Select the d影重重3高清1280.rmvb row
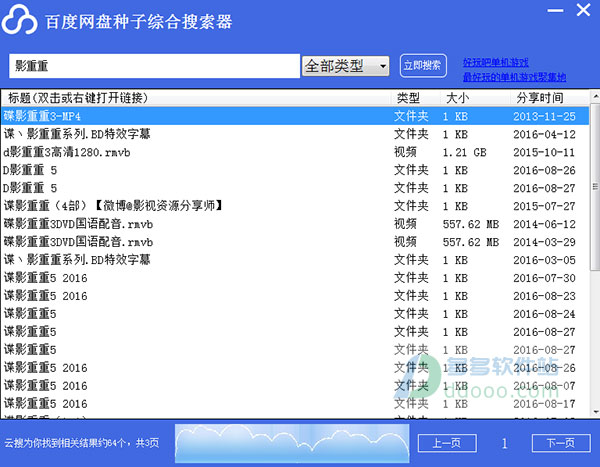The width and height of the screenshot is (600, 467). point(295,152)
